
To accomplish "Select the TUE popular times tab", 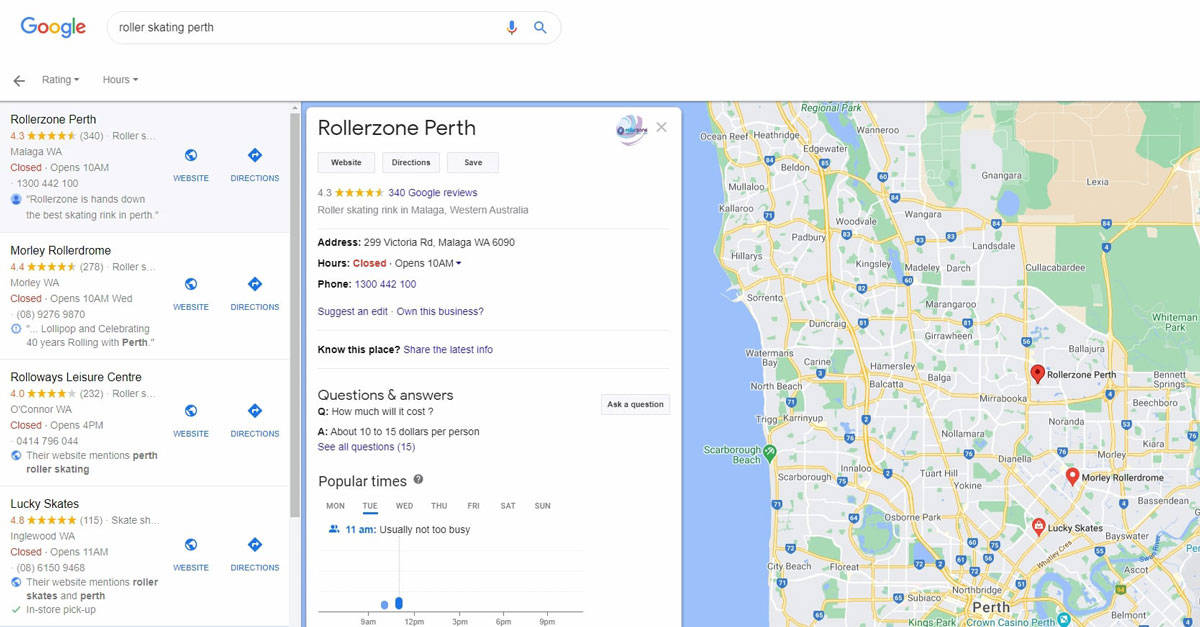I will [370, 506].
